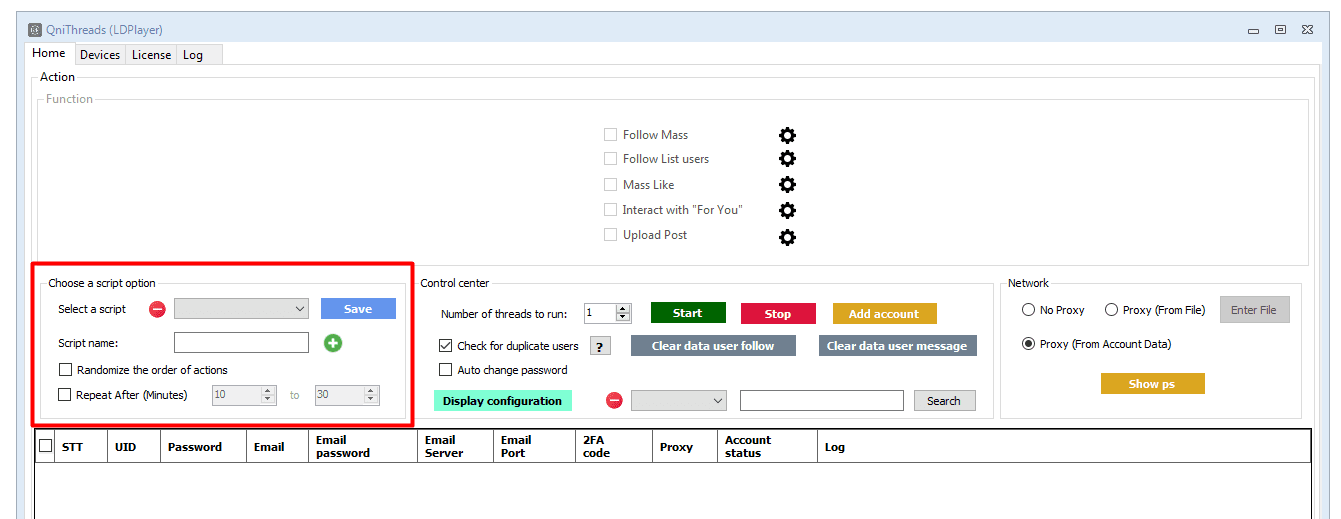The height and width of the screenshot is (519, 1341).
Task: Open the License tab
Action: tap(151, 55)
